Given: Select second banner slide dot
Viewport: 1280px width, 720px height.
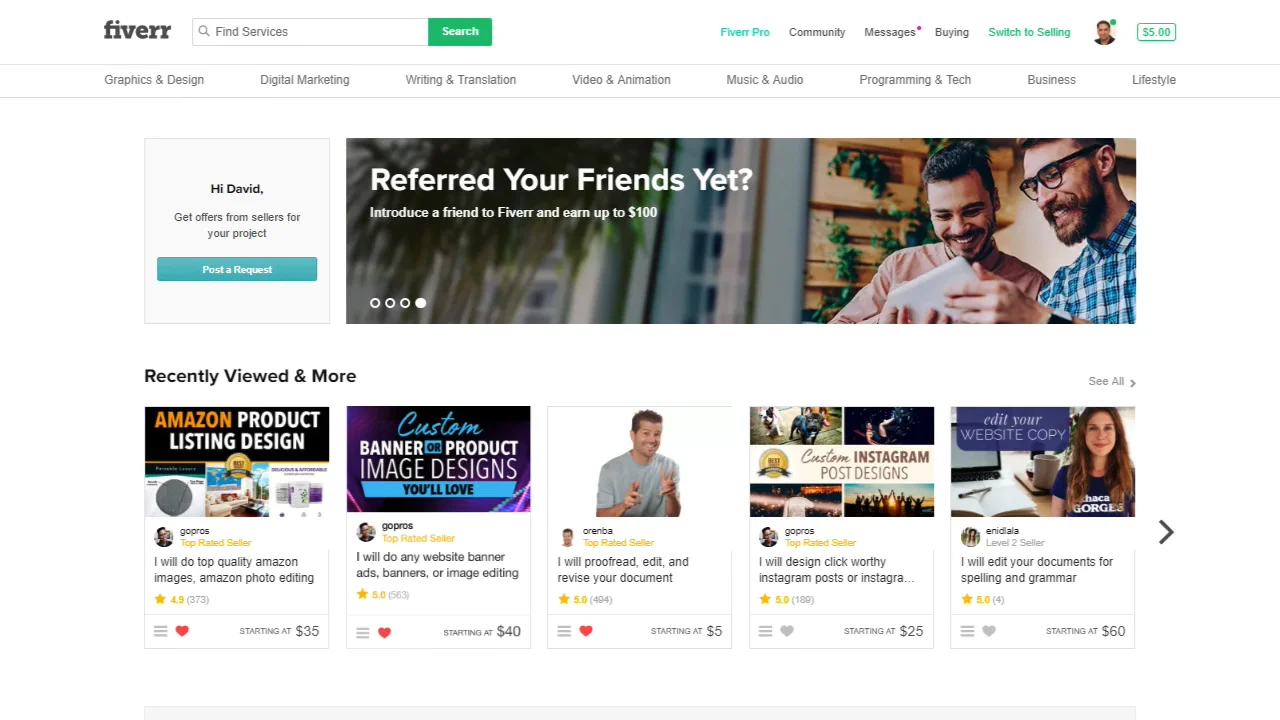Looking at the screenshot, I should (x=390, y=303).
